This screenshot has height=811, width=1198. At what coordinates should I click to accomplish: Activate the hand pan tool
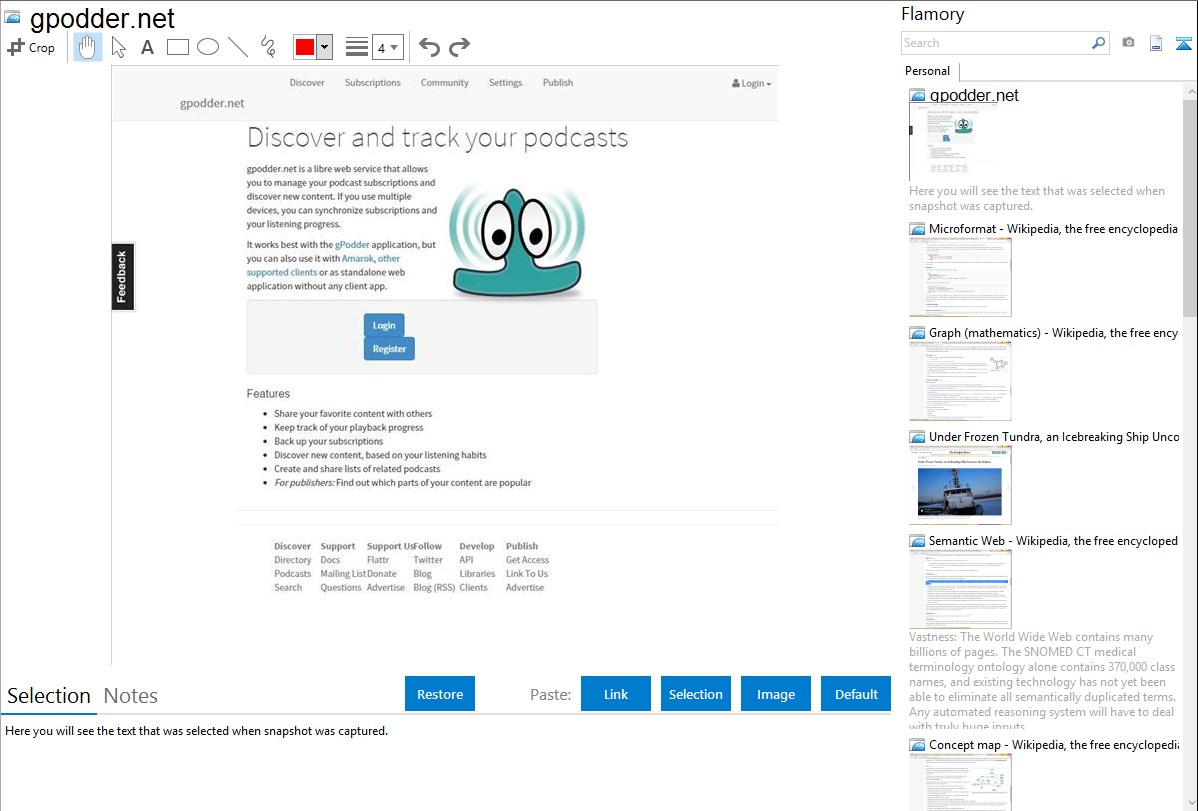[88, 47]
